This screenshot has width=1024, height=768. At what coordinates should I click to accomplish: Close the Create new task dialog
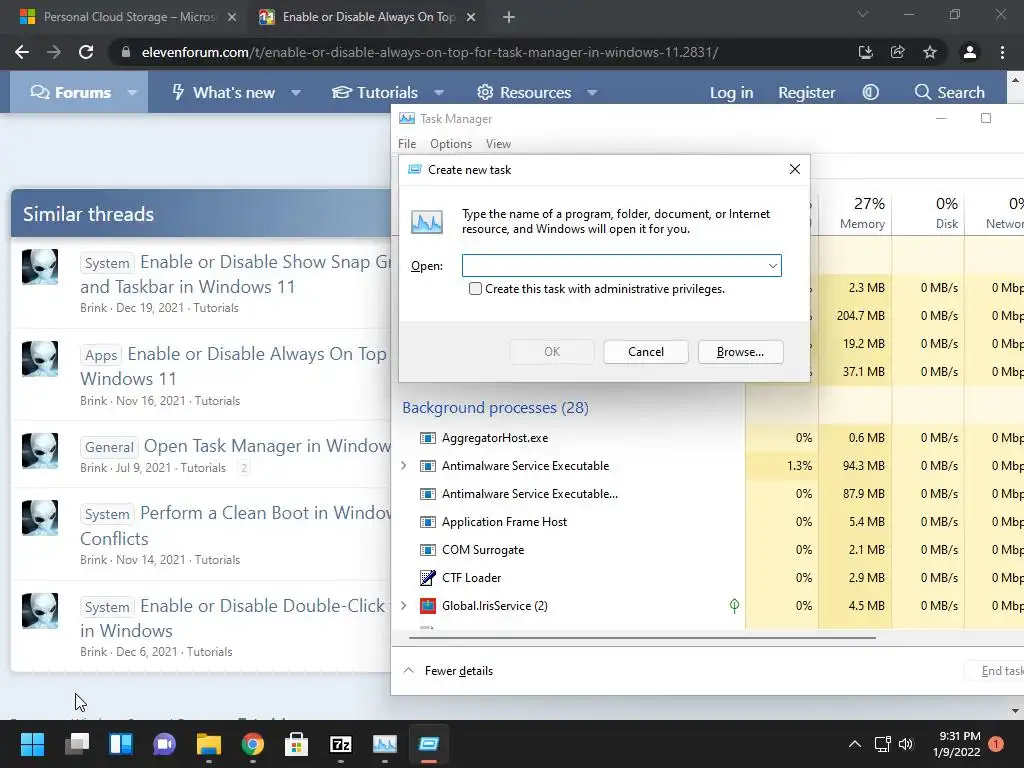pos(795,169)
